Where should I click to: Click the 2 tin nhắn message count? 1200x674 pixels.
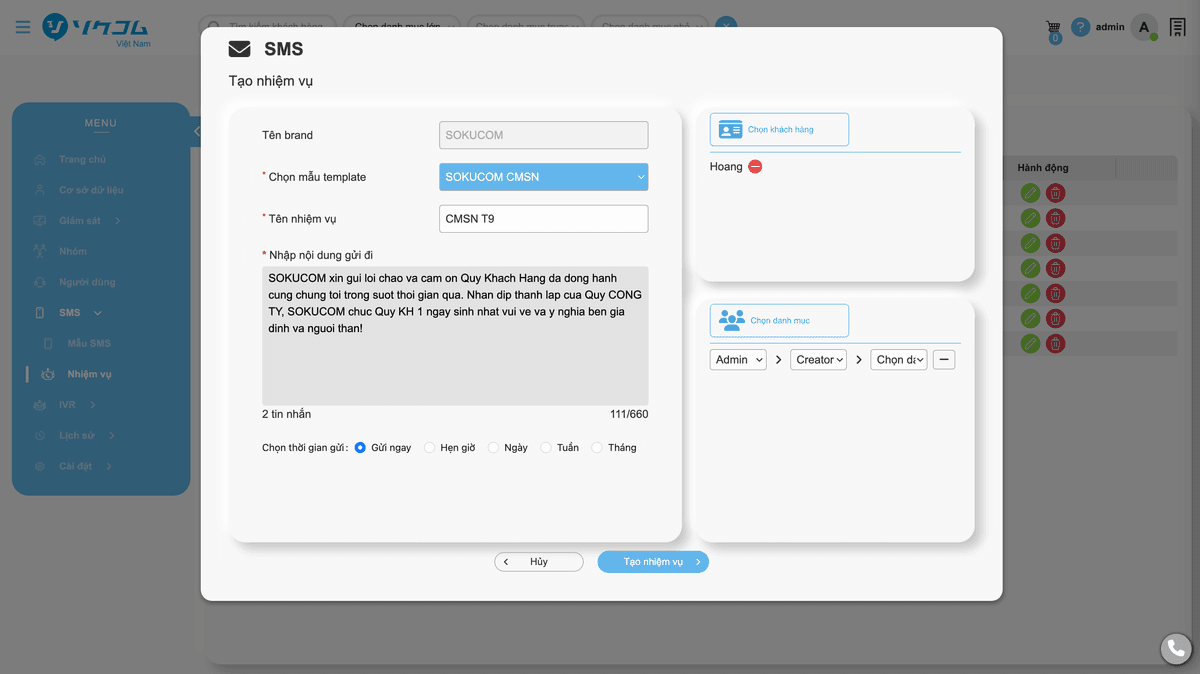tap(286, 414)
